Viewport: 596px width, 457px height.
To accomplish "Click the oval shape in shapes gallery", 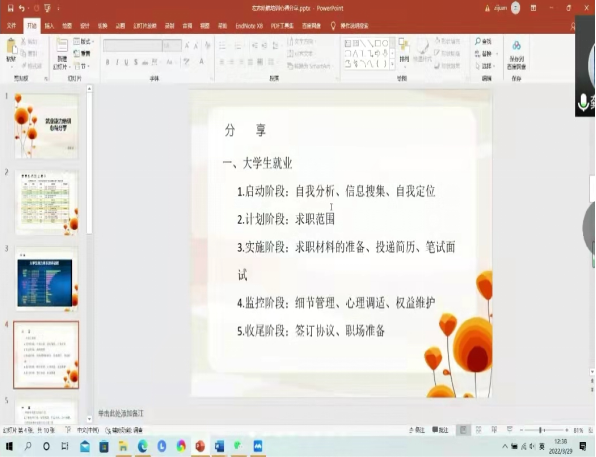I will point(385,43).
